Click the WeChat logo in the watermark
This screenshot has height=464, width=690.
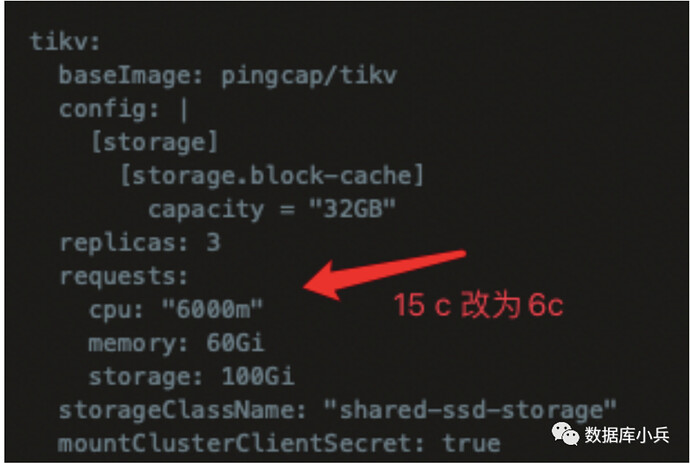[565, 434]
